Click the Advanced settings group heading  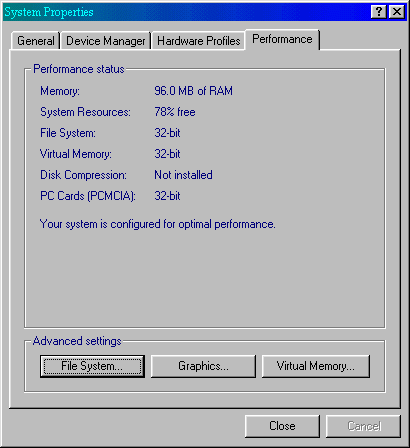77,341
